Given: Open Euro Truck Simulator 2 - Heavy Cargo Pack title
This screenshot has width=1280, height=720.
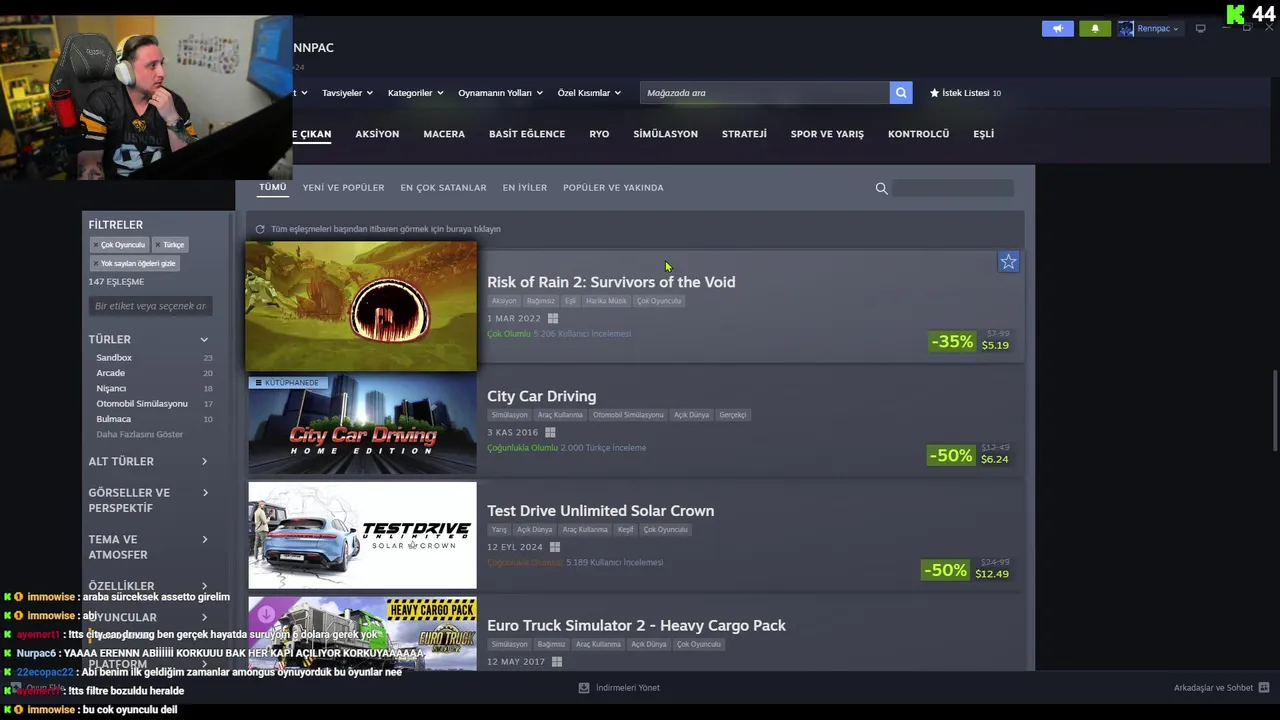Looking at the screenshot, I should (x=636, y=626).
